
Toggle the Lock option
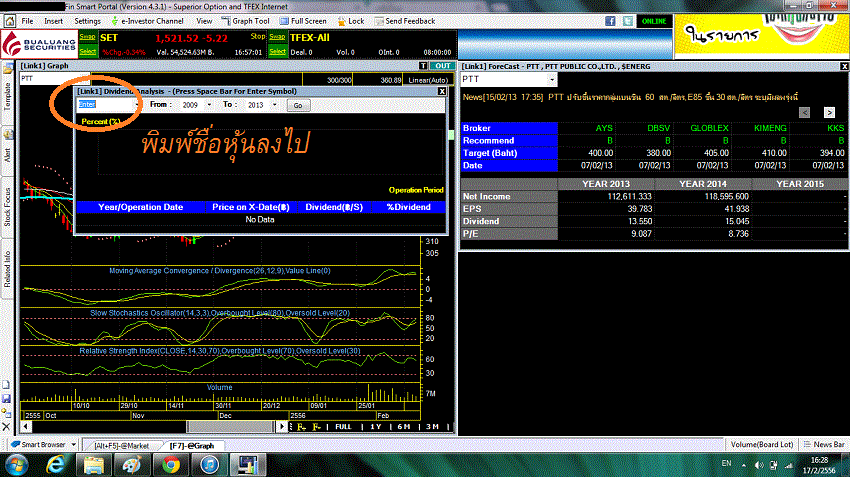tap(351, 21)
